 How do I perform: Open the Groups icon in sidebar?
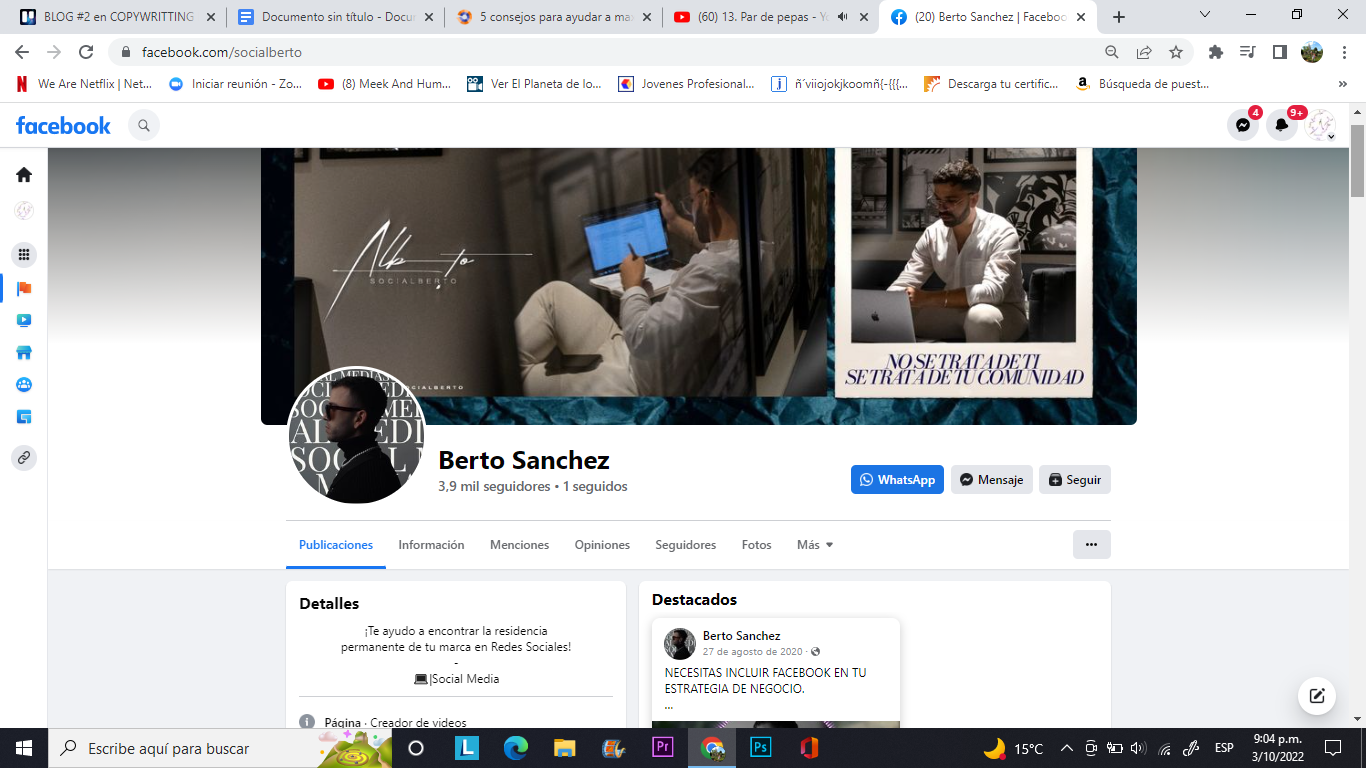coord(24,385)
